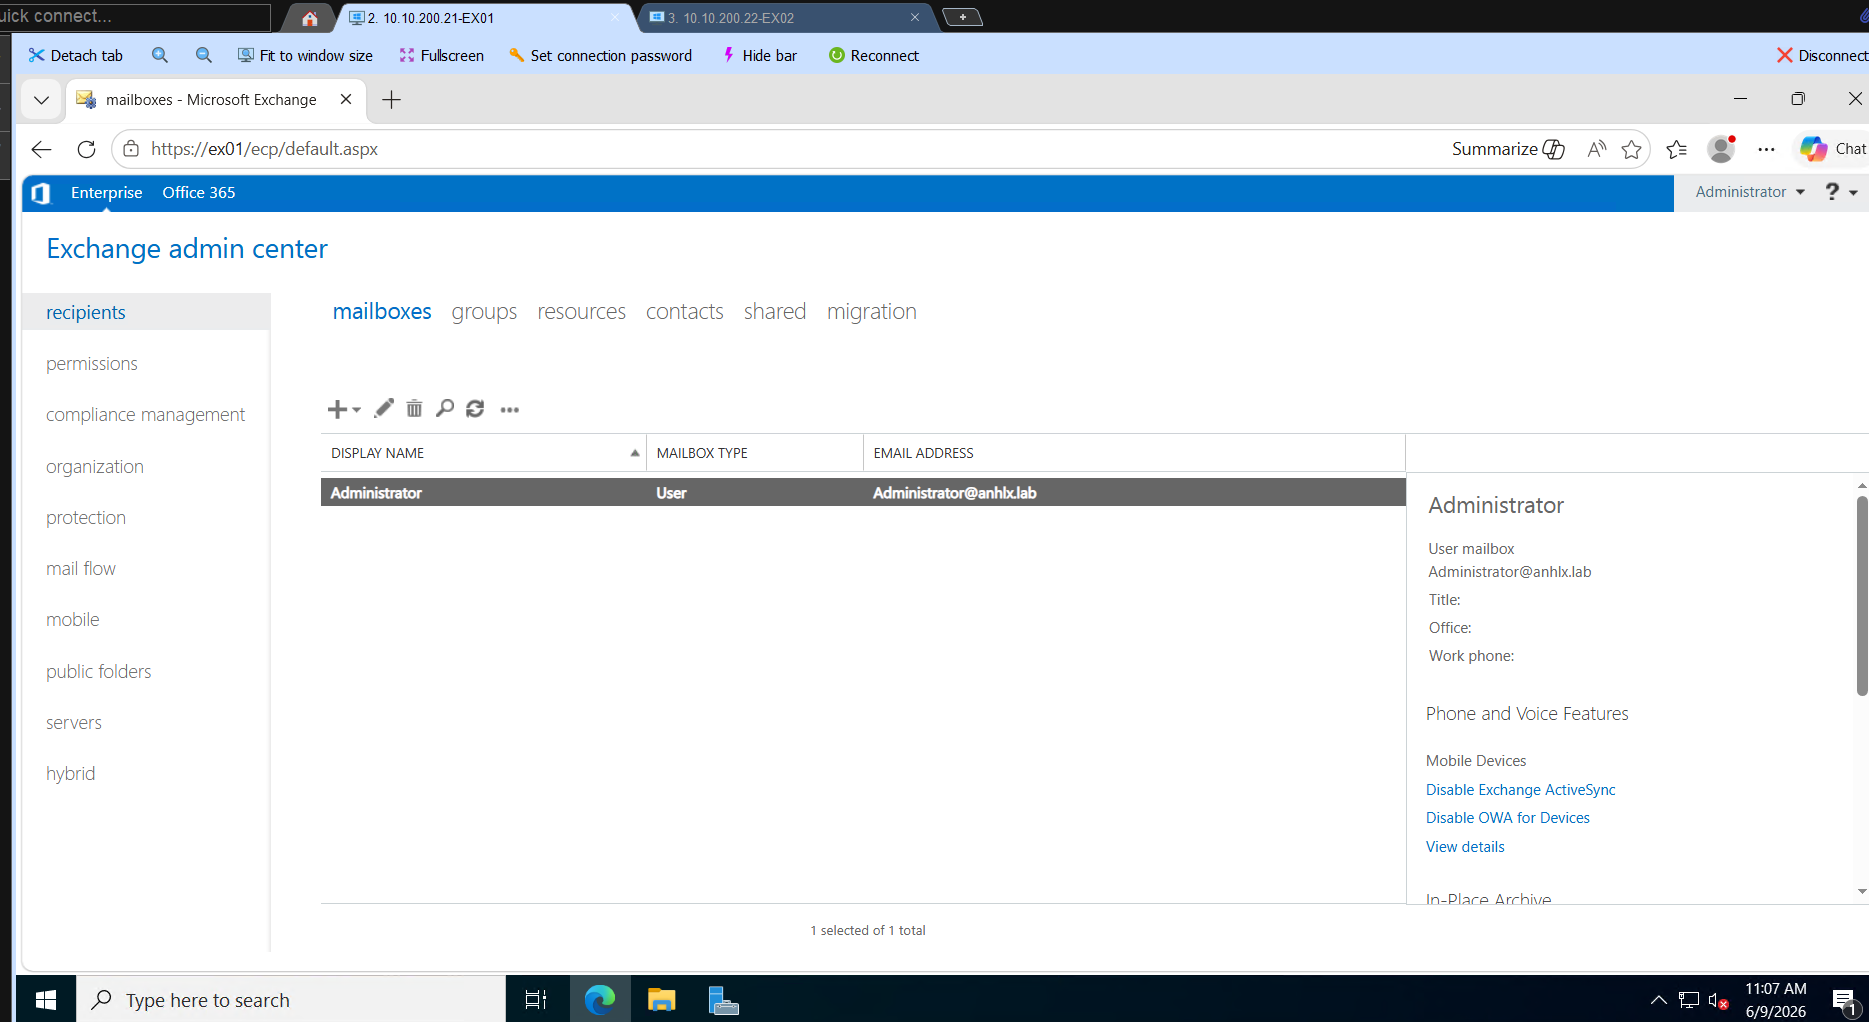1869x1022 pixels.
Task: Click the Office logo icon in blue header
Action: point(41,193)
